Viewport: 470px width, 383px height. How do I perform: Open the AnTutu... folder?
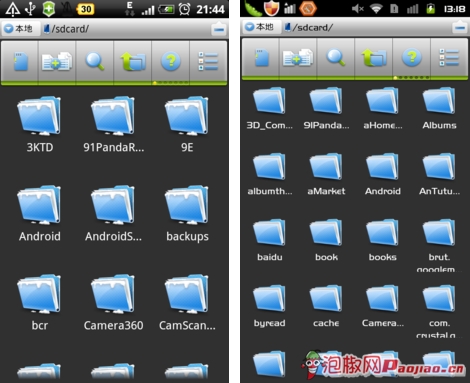439,174
